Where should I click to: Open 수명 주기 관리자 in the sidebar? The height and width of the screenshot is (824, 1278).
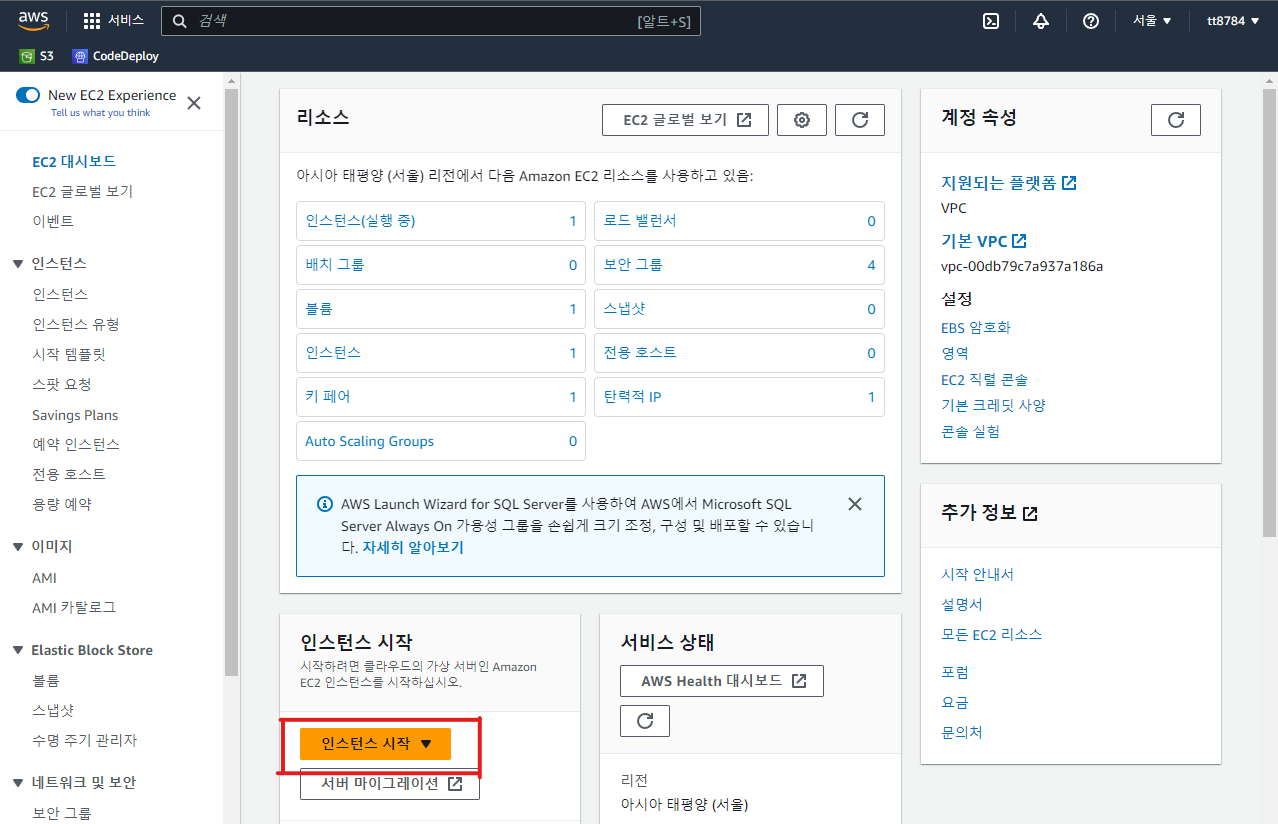coord(84,740)
